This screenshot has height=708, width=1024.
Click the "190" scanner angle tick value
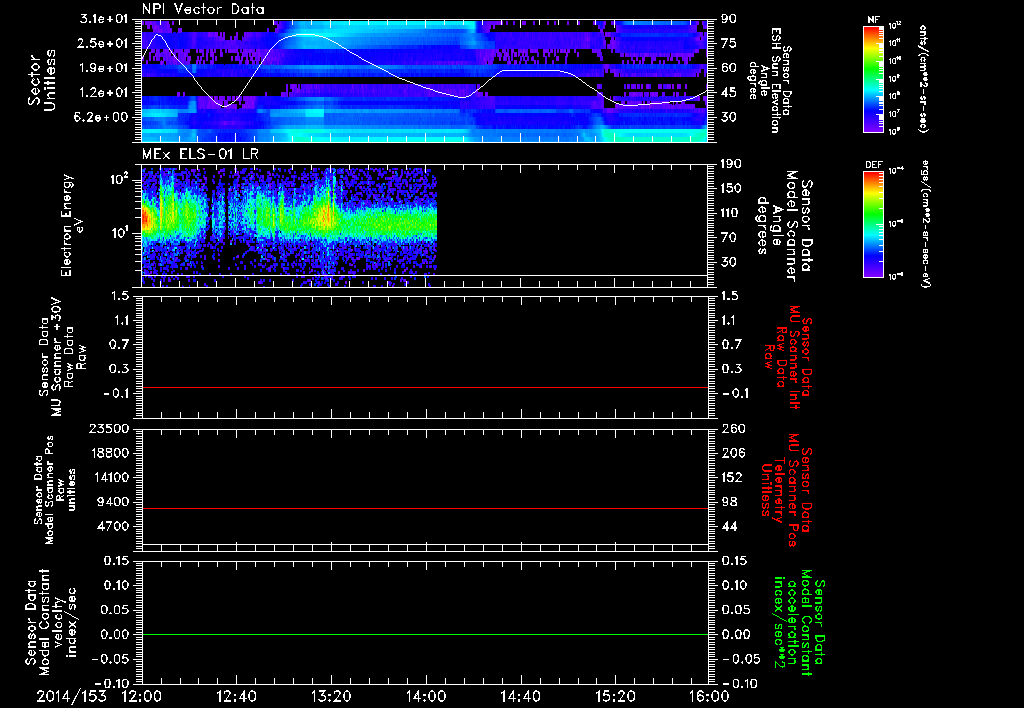[x=731, y=164]
